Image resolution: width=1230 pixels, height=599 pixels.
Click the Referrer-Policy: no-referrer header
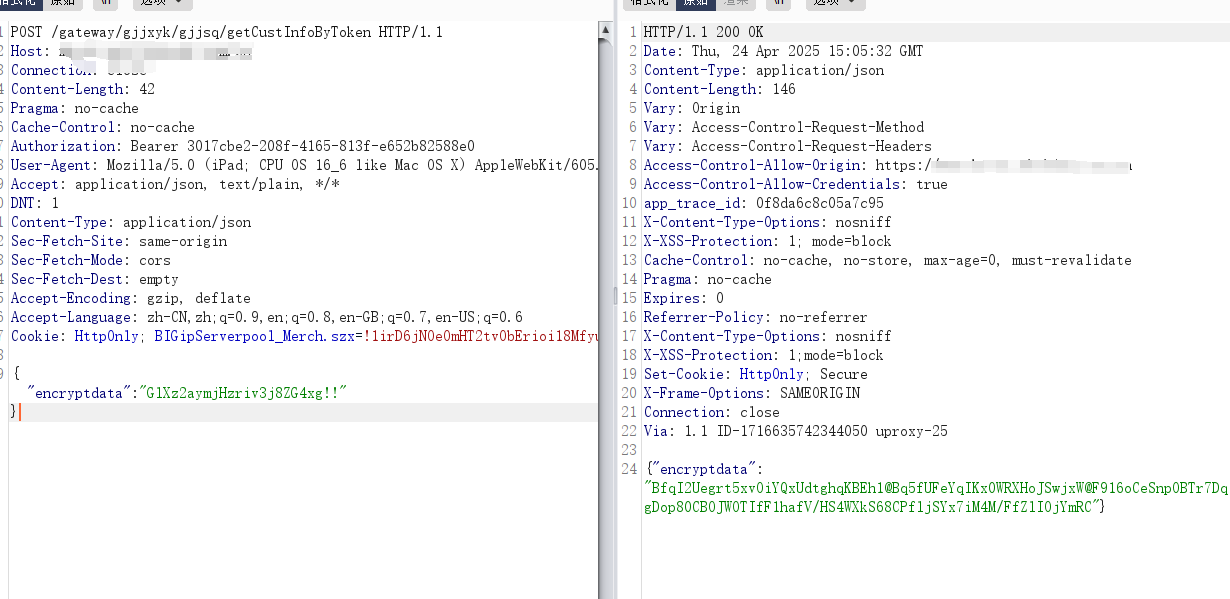coord(756,317)
